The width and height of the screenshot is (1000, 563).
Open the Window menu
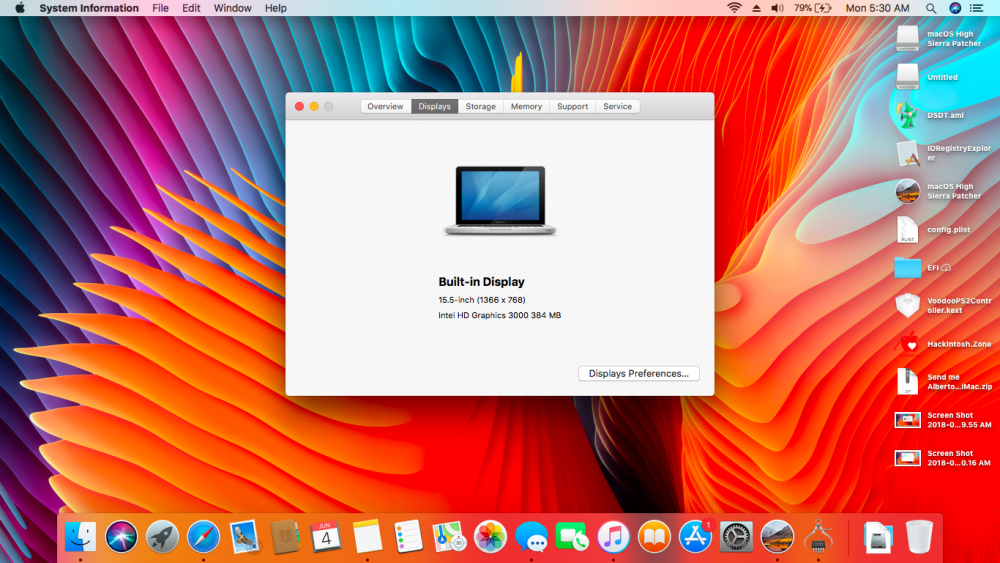tap(232, 8)
